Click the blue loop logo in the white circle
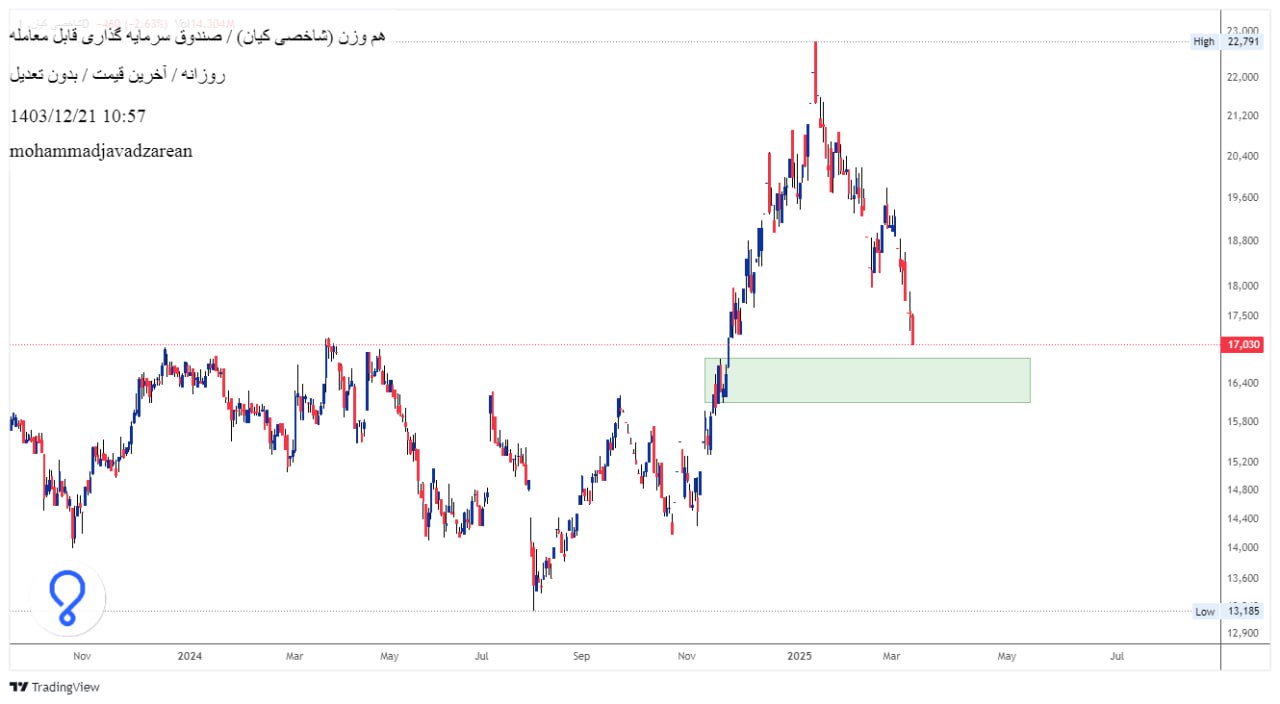The height and width of the screenshot is (704, 1280). point(67,599)
